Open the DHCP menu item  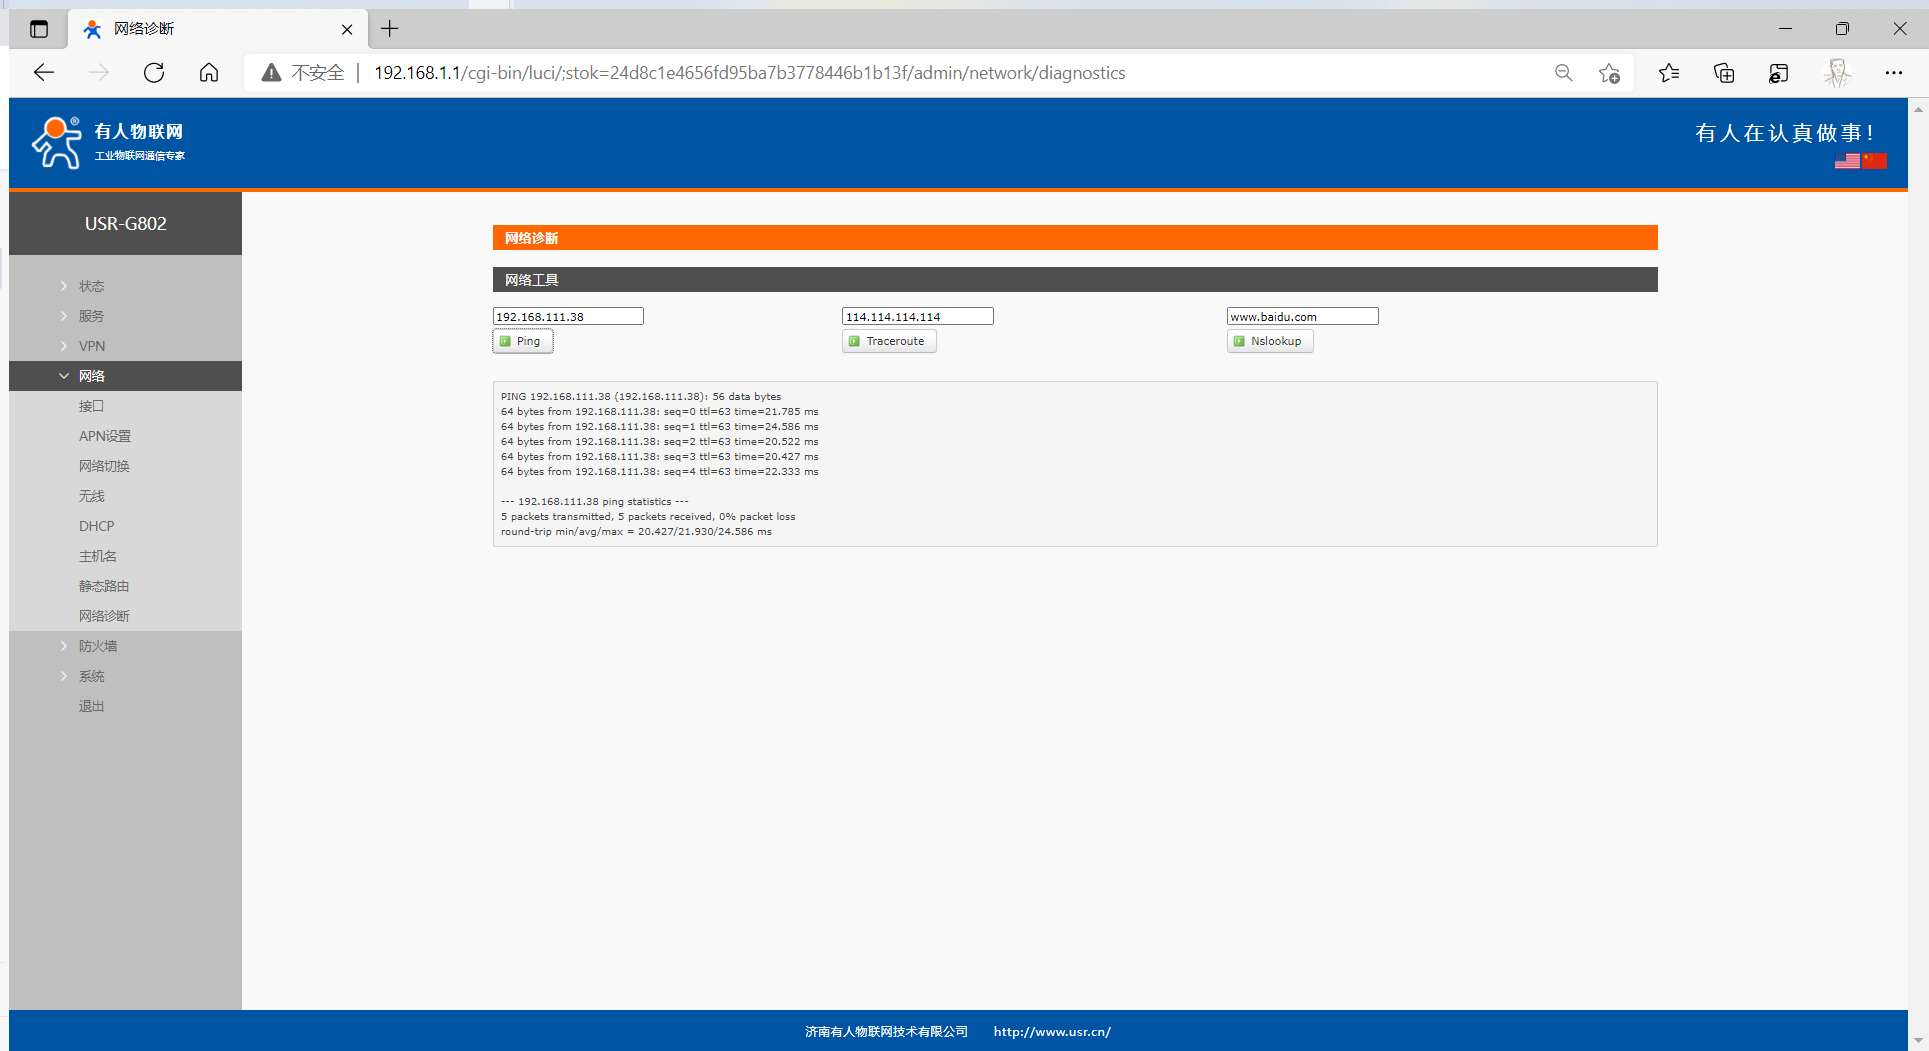(97, 526)
